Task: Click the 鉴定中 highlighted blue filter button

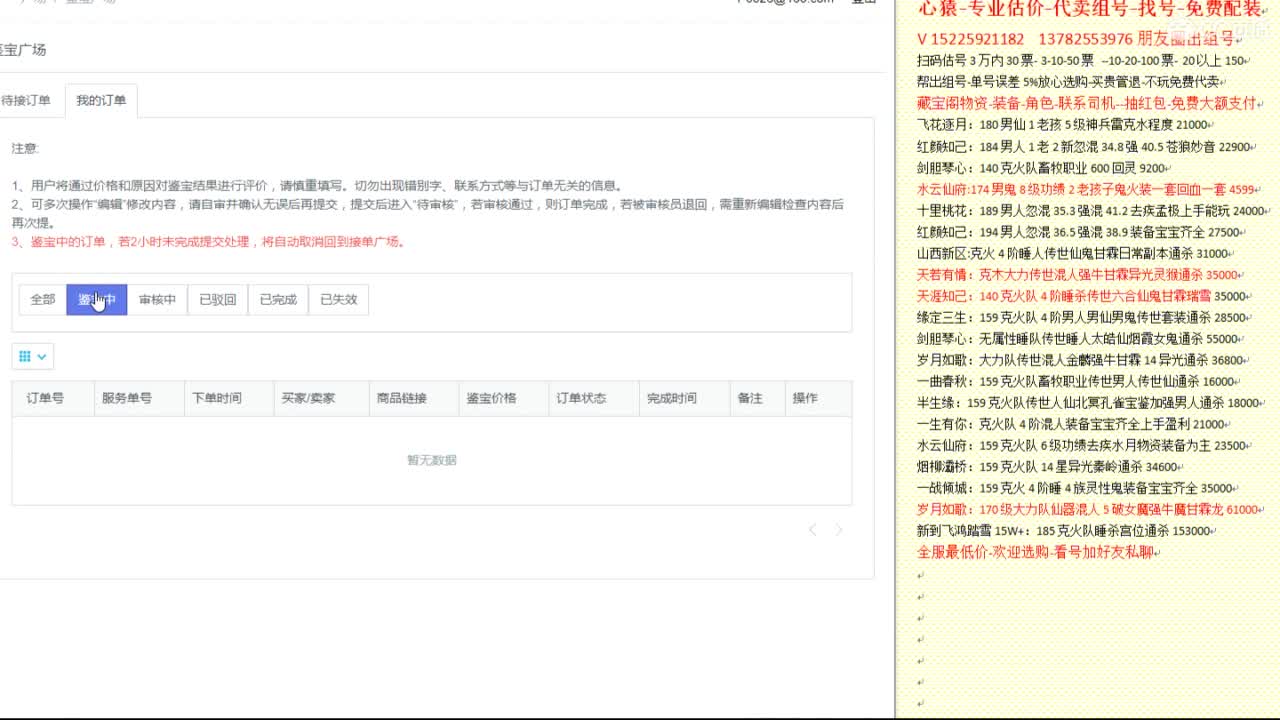Action: click(x=97, y=299)
